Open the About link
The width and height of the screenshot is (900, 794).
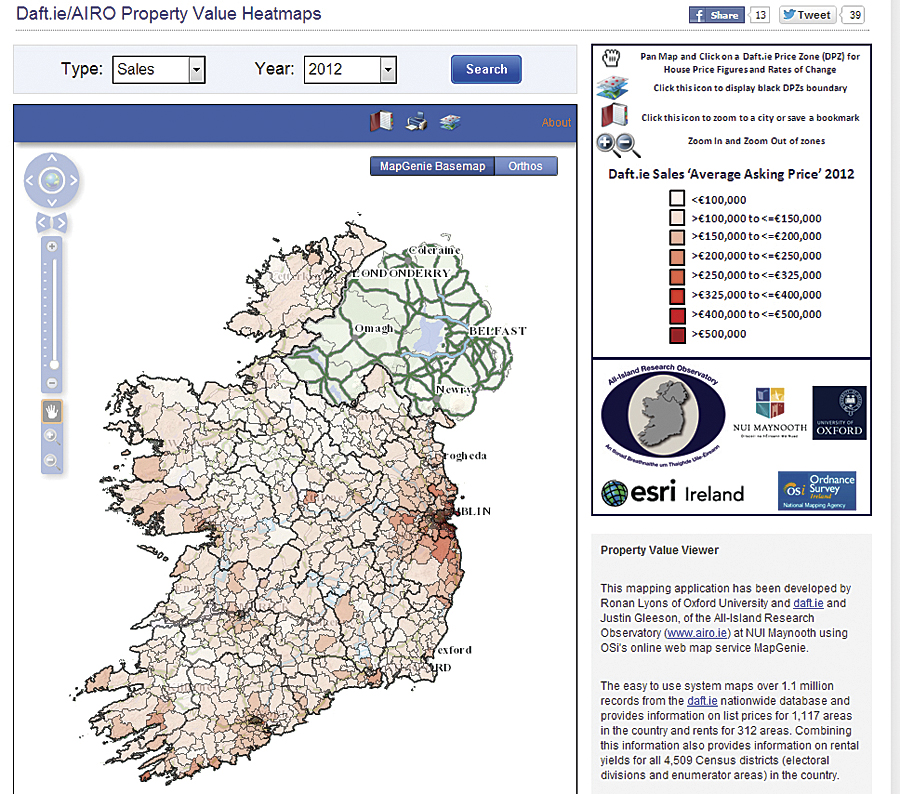pyautogui.click(x=556, y=122)
